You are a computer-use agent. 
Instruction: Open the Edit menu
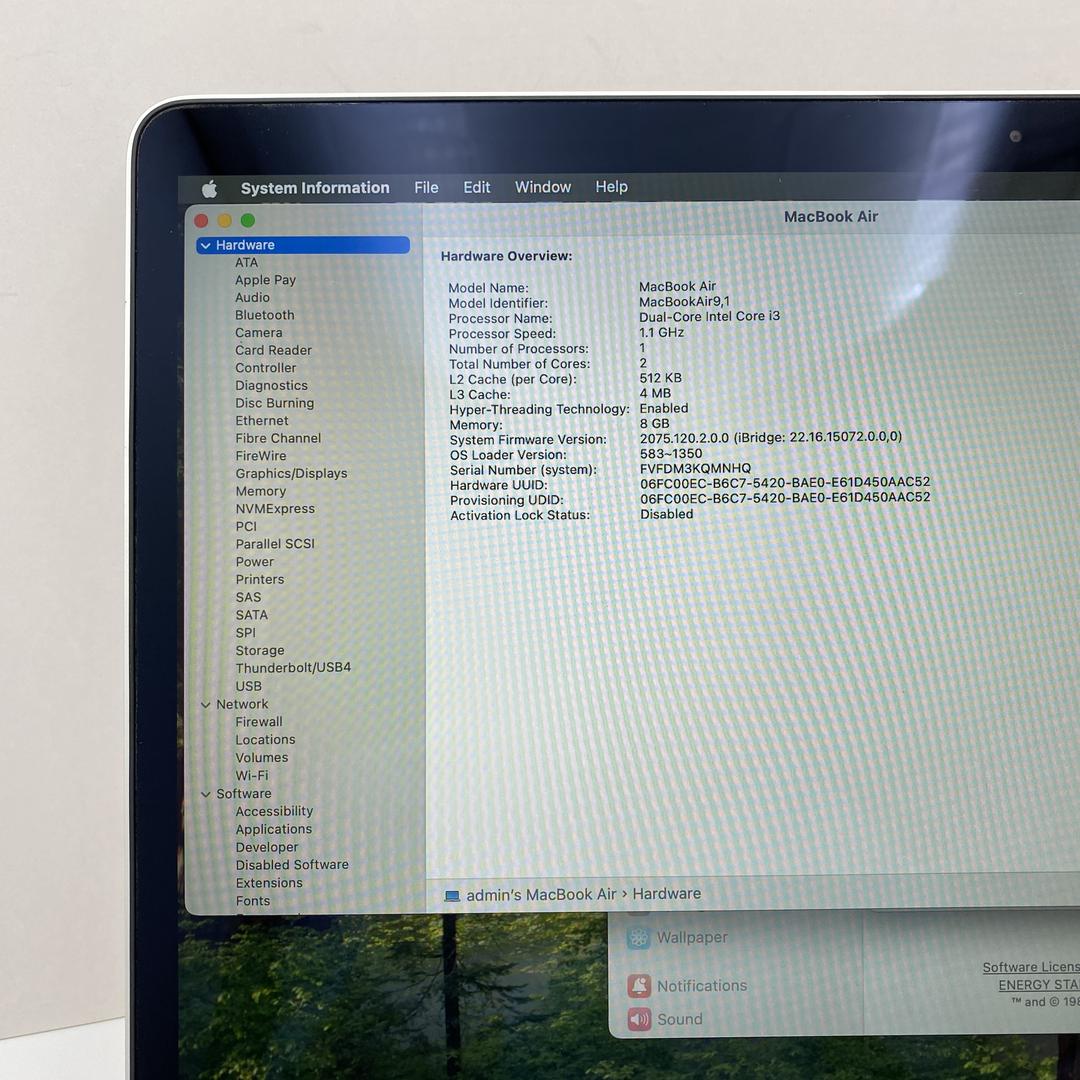[477, 187]
